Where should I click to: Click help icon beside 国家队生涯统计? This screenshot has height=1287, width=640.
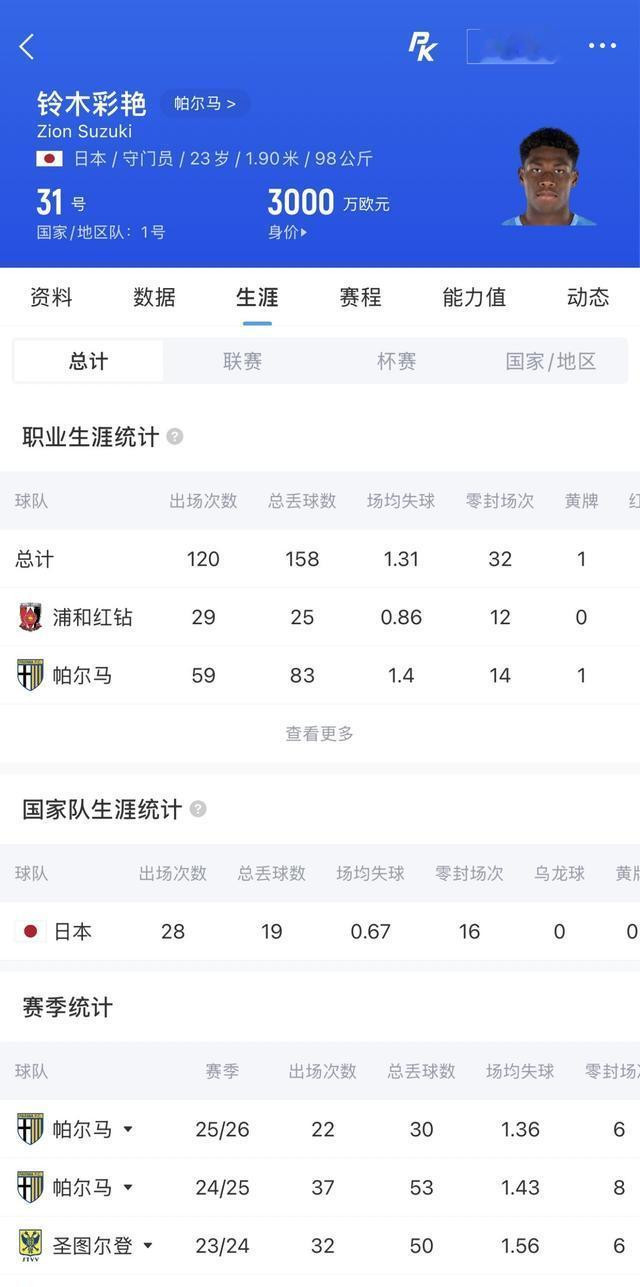point(198,809)
